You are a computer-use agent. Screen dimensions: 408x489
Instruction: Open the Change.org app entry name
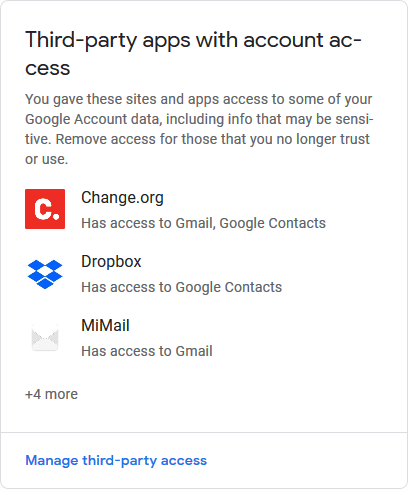(x=122, y=198)
